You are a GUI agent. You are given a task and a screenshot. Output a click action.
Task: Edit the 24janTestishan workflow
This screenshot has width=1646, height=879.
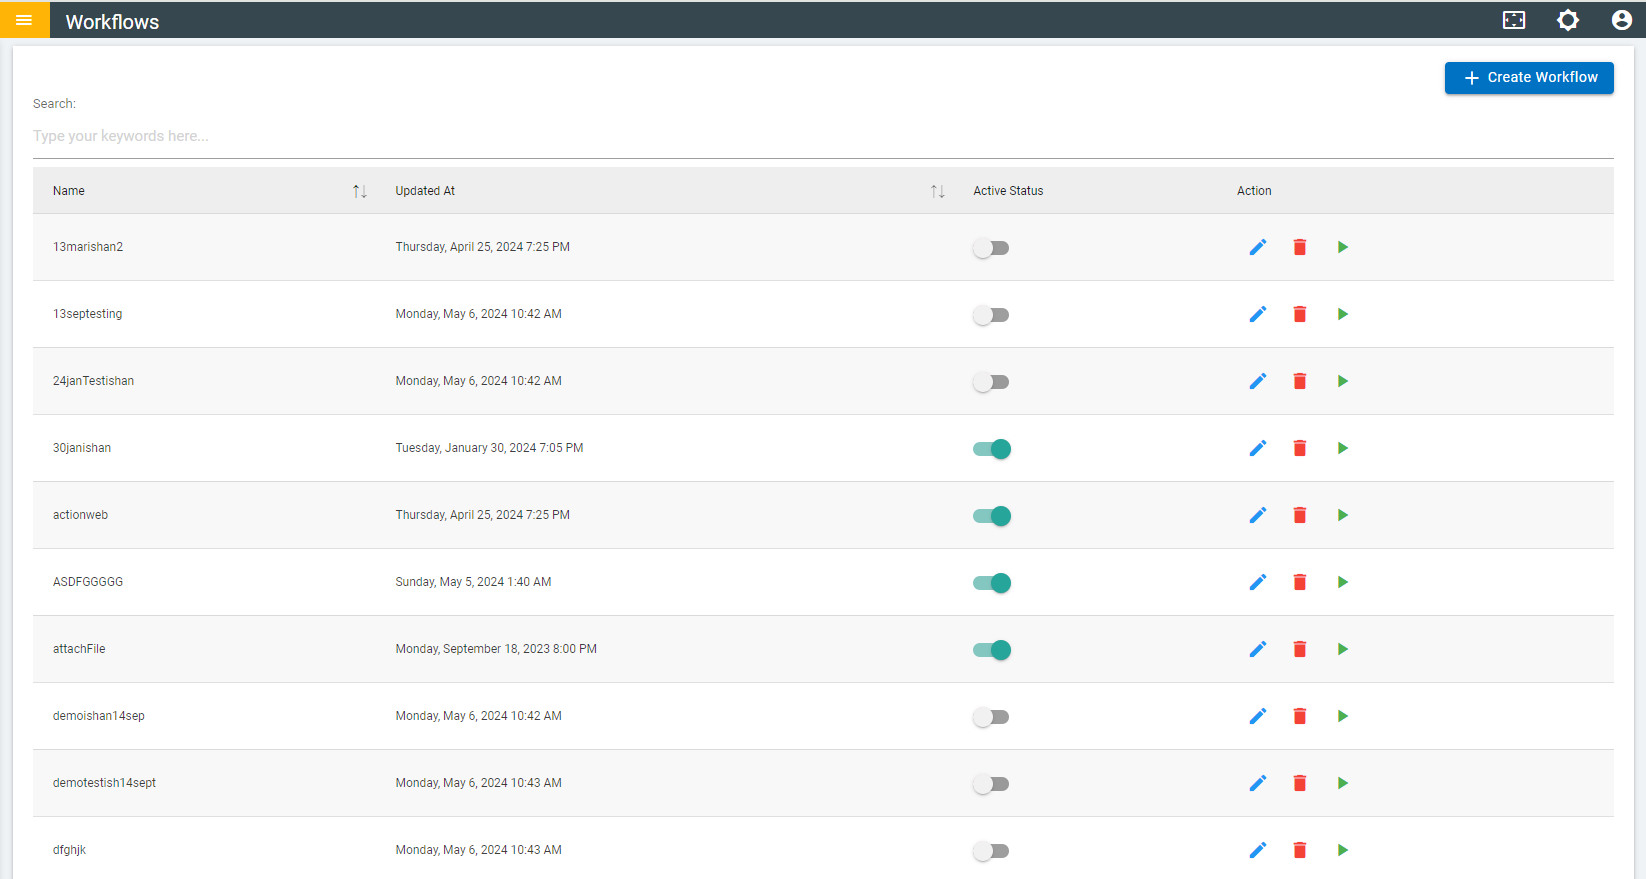[1258, 381]
